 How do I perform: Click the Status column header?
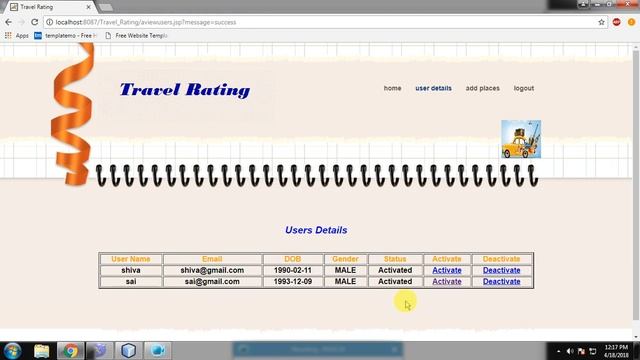click(395, 259)
